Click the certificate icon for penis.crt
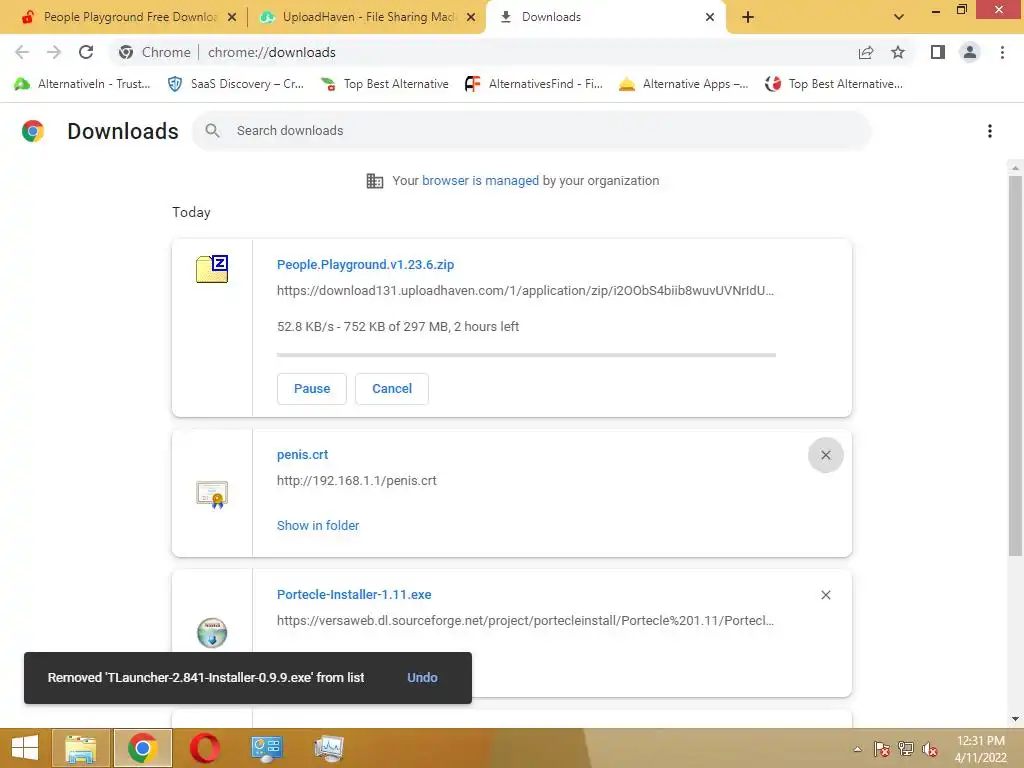 pyautogui.click(x=212, y=494)
